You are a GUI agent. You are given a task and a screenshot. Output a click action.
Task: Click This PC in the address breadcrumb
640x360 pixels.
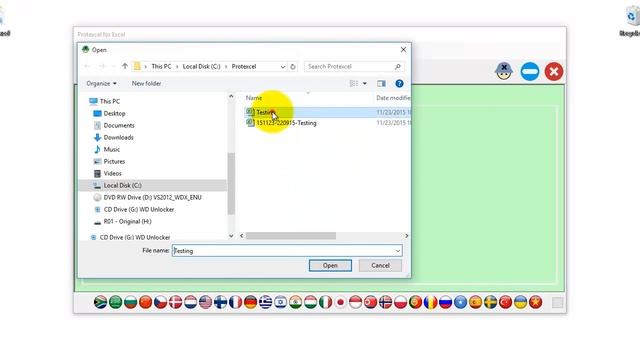tap(161, 66)
